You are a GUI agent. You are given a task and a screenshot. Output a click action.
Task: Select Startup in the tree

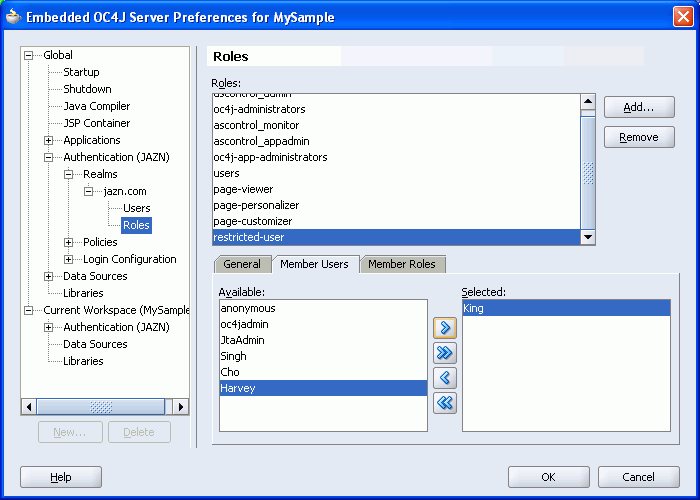point(81,72)
